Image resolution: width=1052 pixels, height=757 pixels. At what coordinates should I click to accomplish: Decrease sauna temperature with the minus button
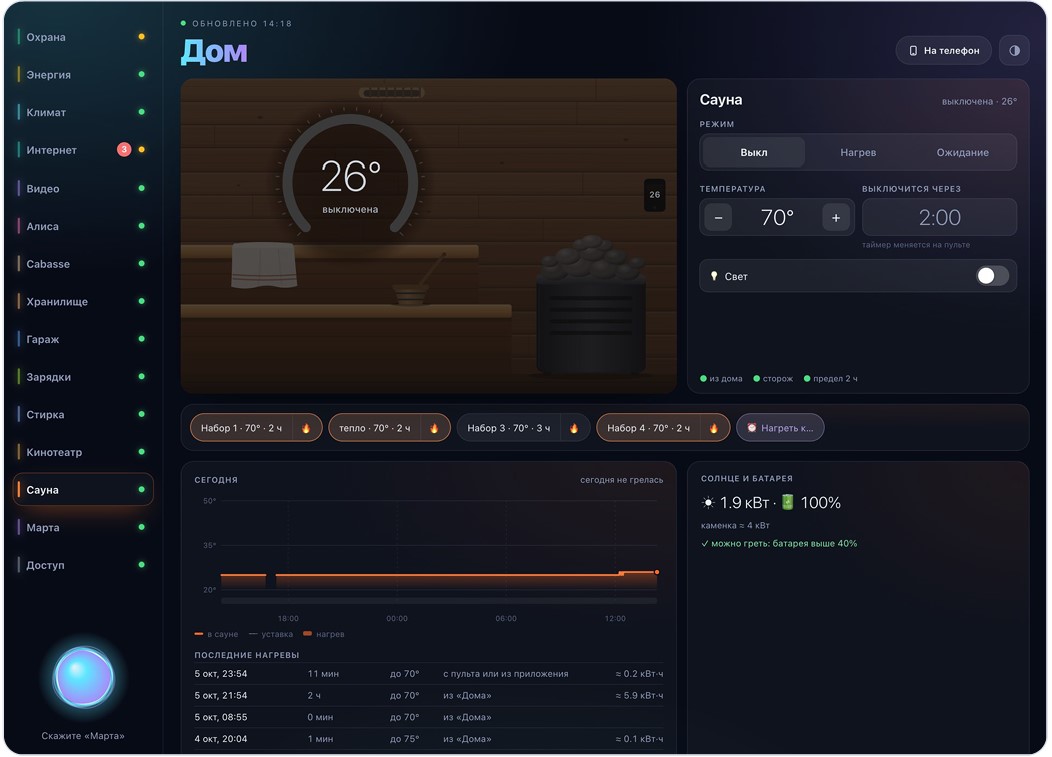pos(719,217)
